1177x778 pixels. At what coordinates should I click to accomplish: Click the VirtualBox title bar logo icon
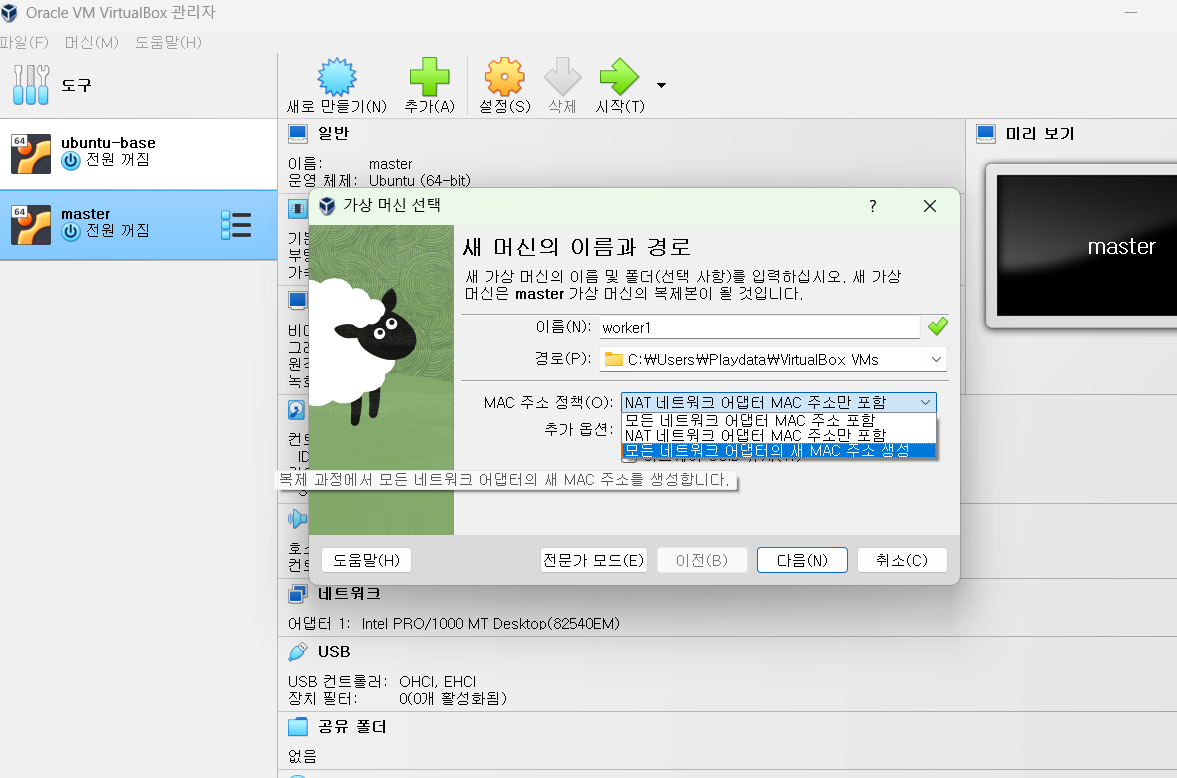(9, 13)
